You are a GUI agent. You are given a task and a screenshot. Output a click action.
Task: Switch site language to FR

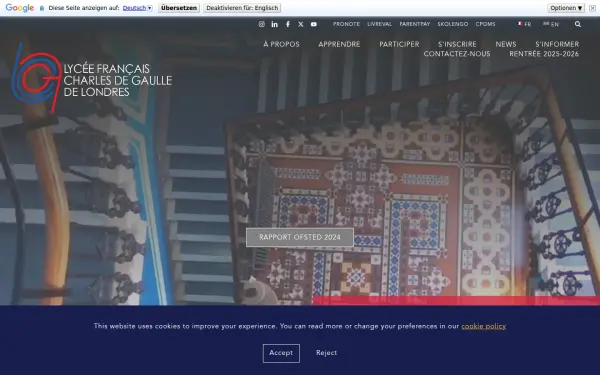(x=524, y=24)
